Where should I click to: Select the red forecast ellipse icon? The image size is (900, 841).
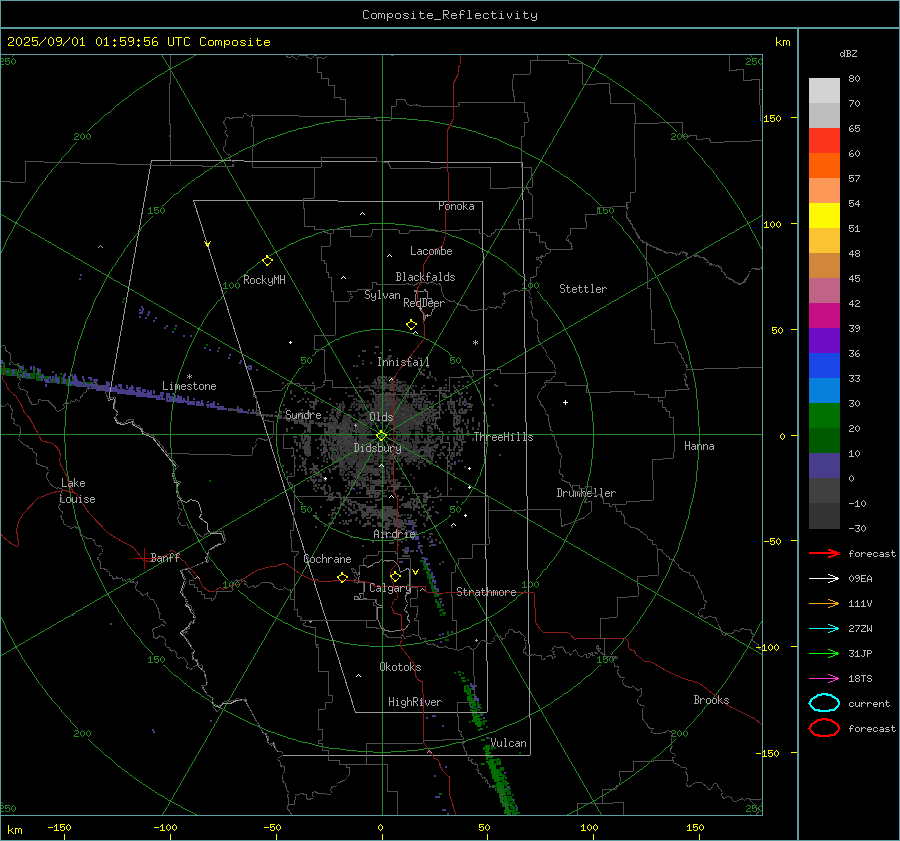tap(824, 728)
